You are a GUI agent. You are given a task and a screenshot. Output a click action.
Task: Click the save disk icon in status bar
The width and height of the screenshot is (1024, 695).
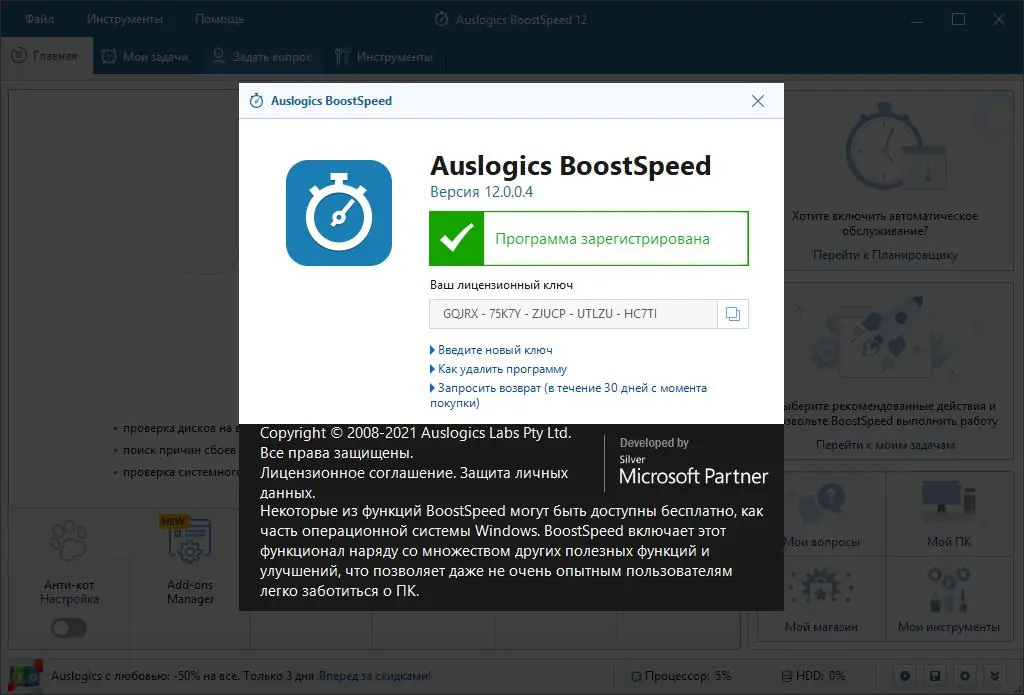click(x=935, y=676)
